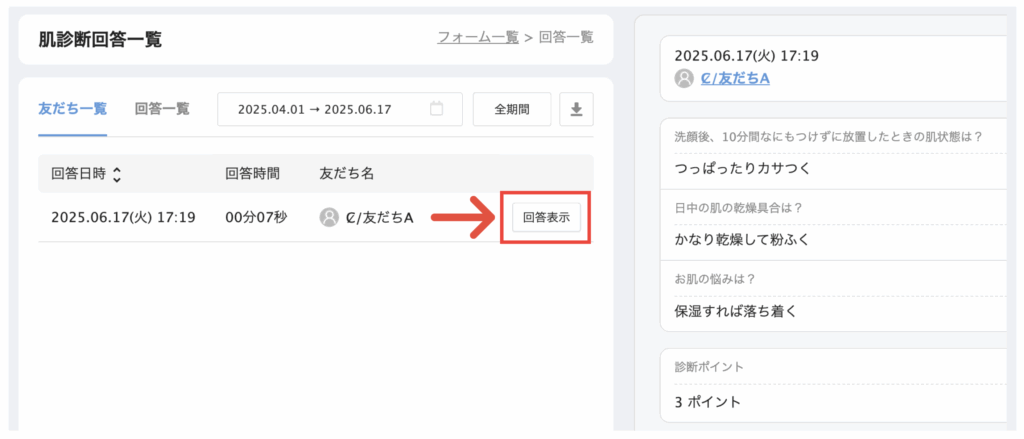Open the フォーム一覧 breadcrumb link
This screenshot has width=1024, height=439.
[477, 37]
